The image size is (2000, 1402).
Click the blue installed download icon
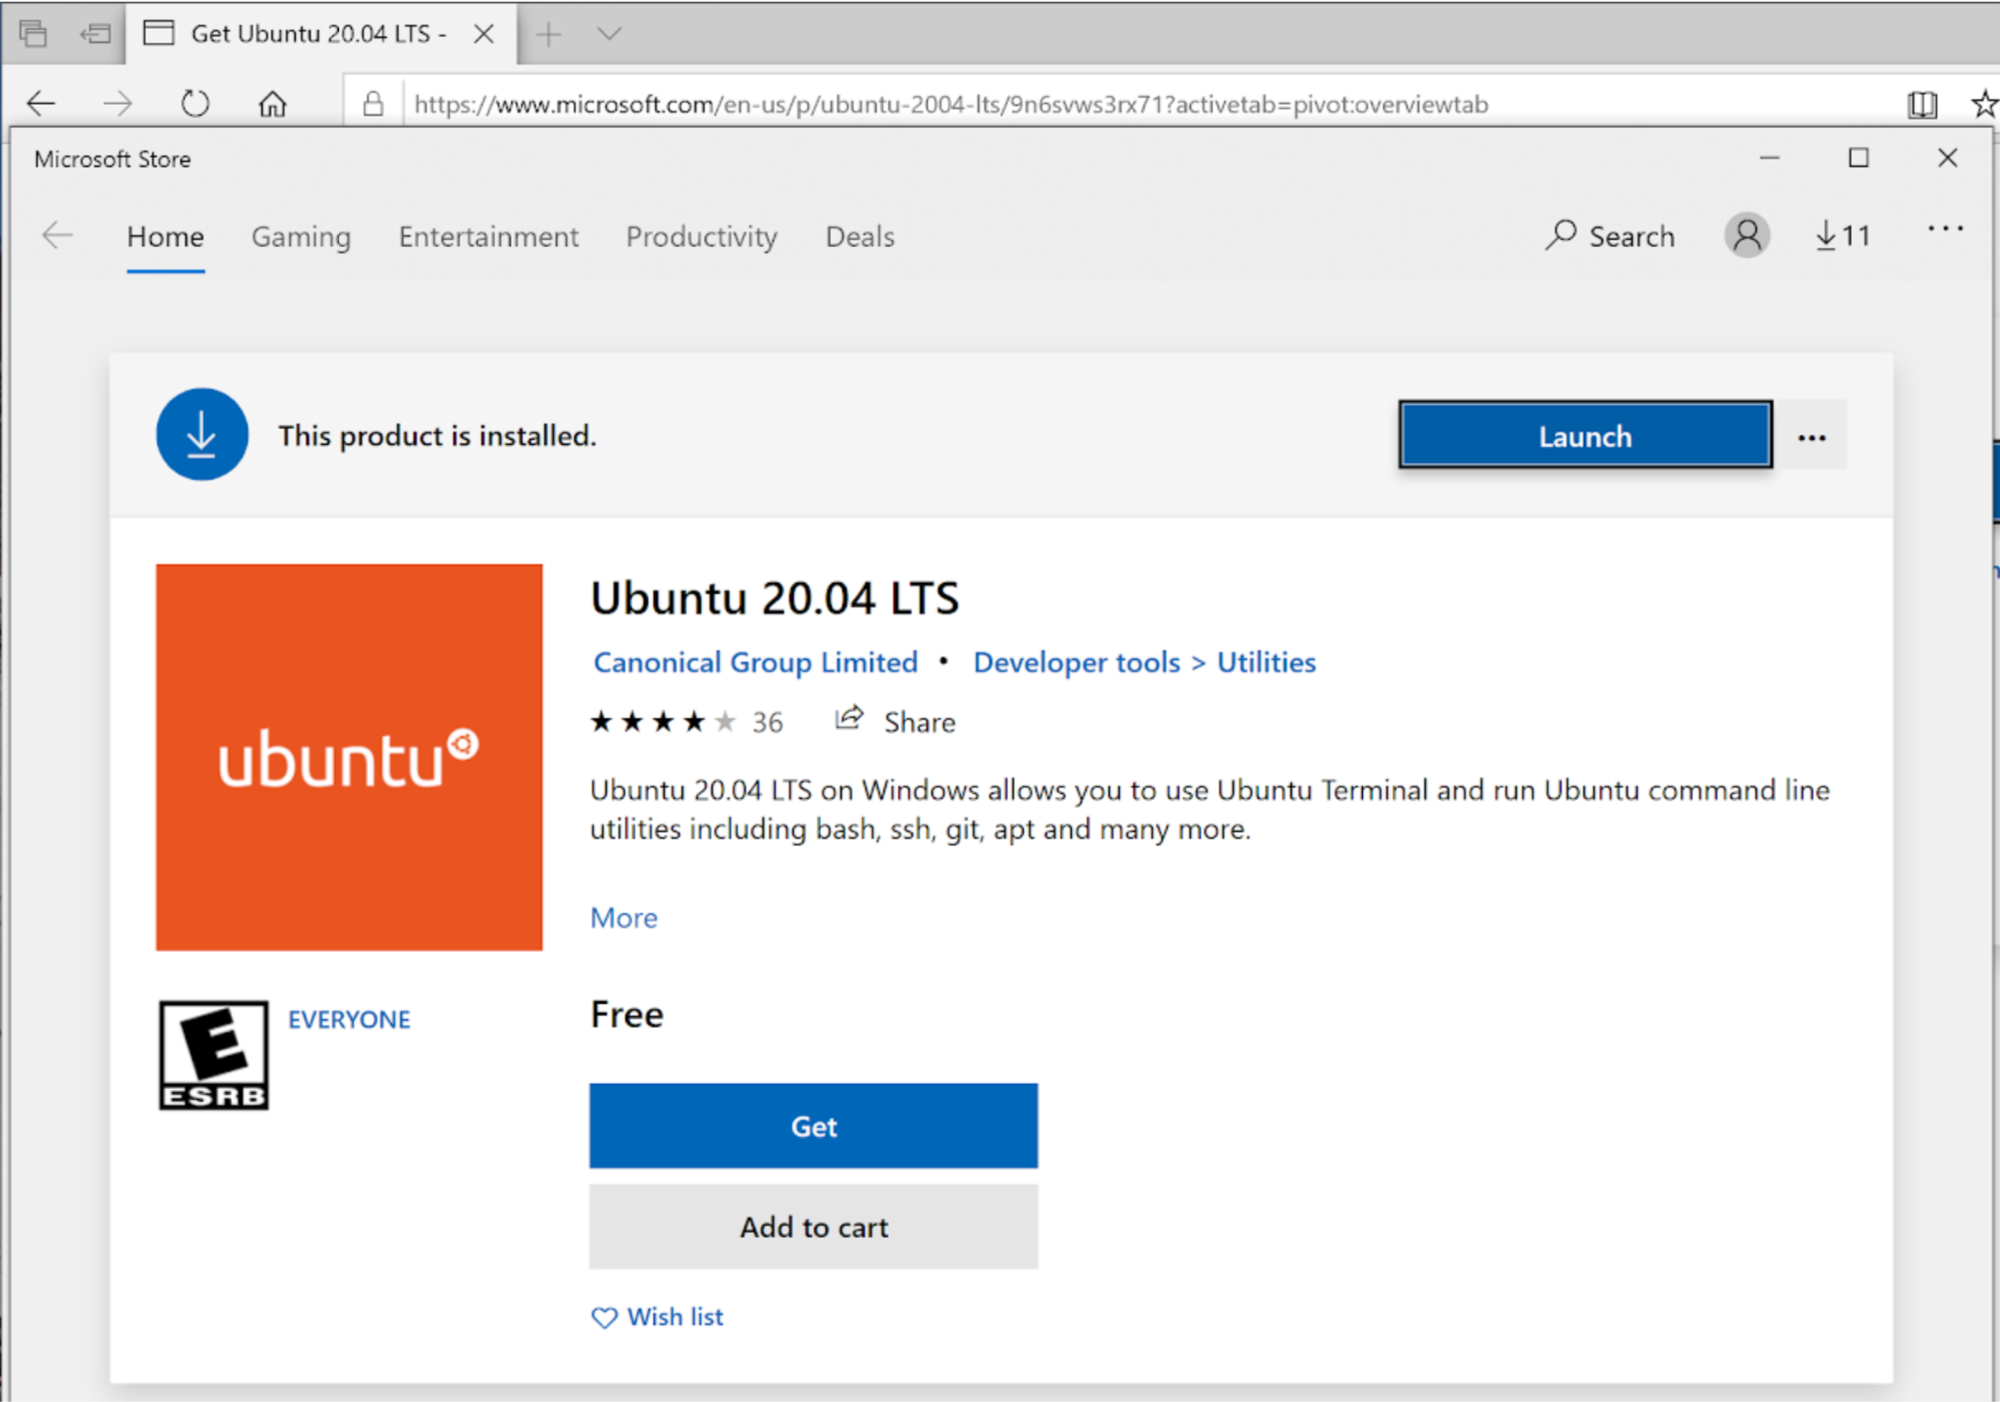(x=202, y=434)
